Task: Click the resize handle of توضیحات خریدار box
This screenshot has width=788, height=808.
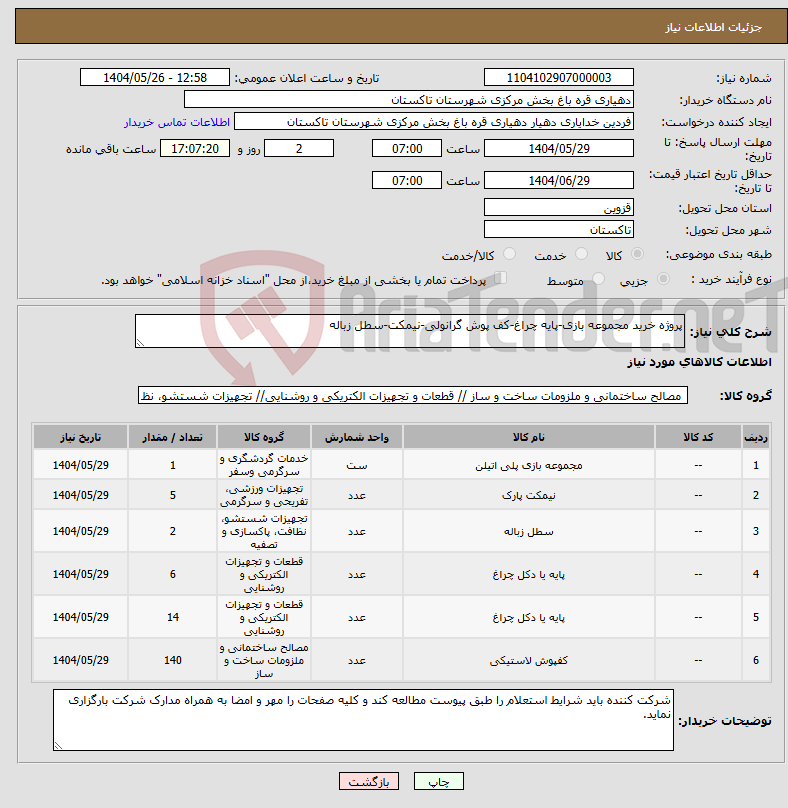Action: 58,745
